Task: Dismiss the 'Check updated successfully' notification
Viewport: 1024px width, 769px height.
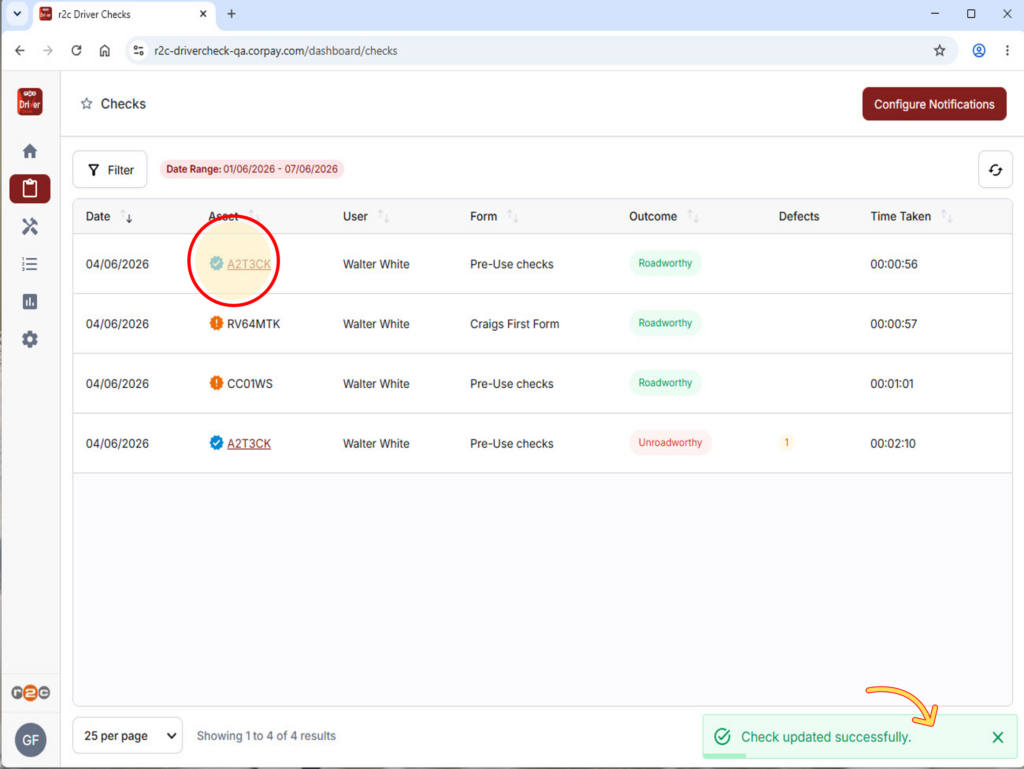Action: (997, 737)
